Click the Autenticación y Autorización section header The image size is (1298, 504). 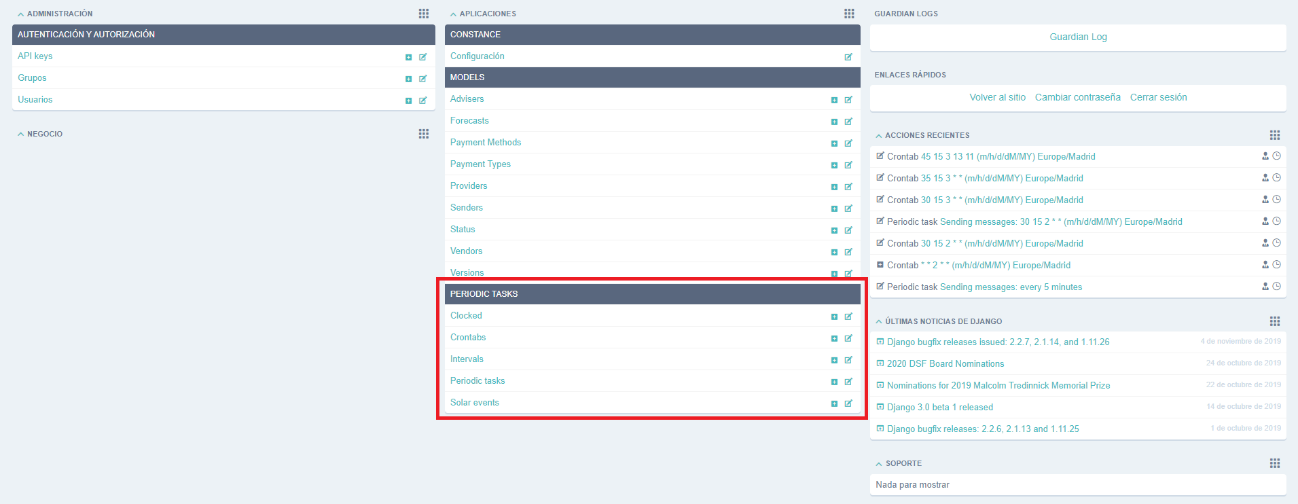[224, 34]
